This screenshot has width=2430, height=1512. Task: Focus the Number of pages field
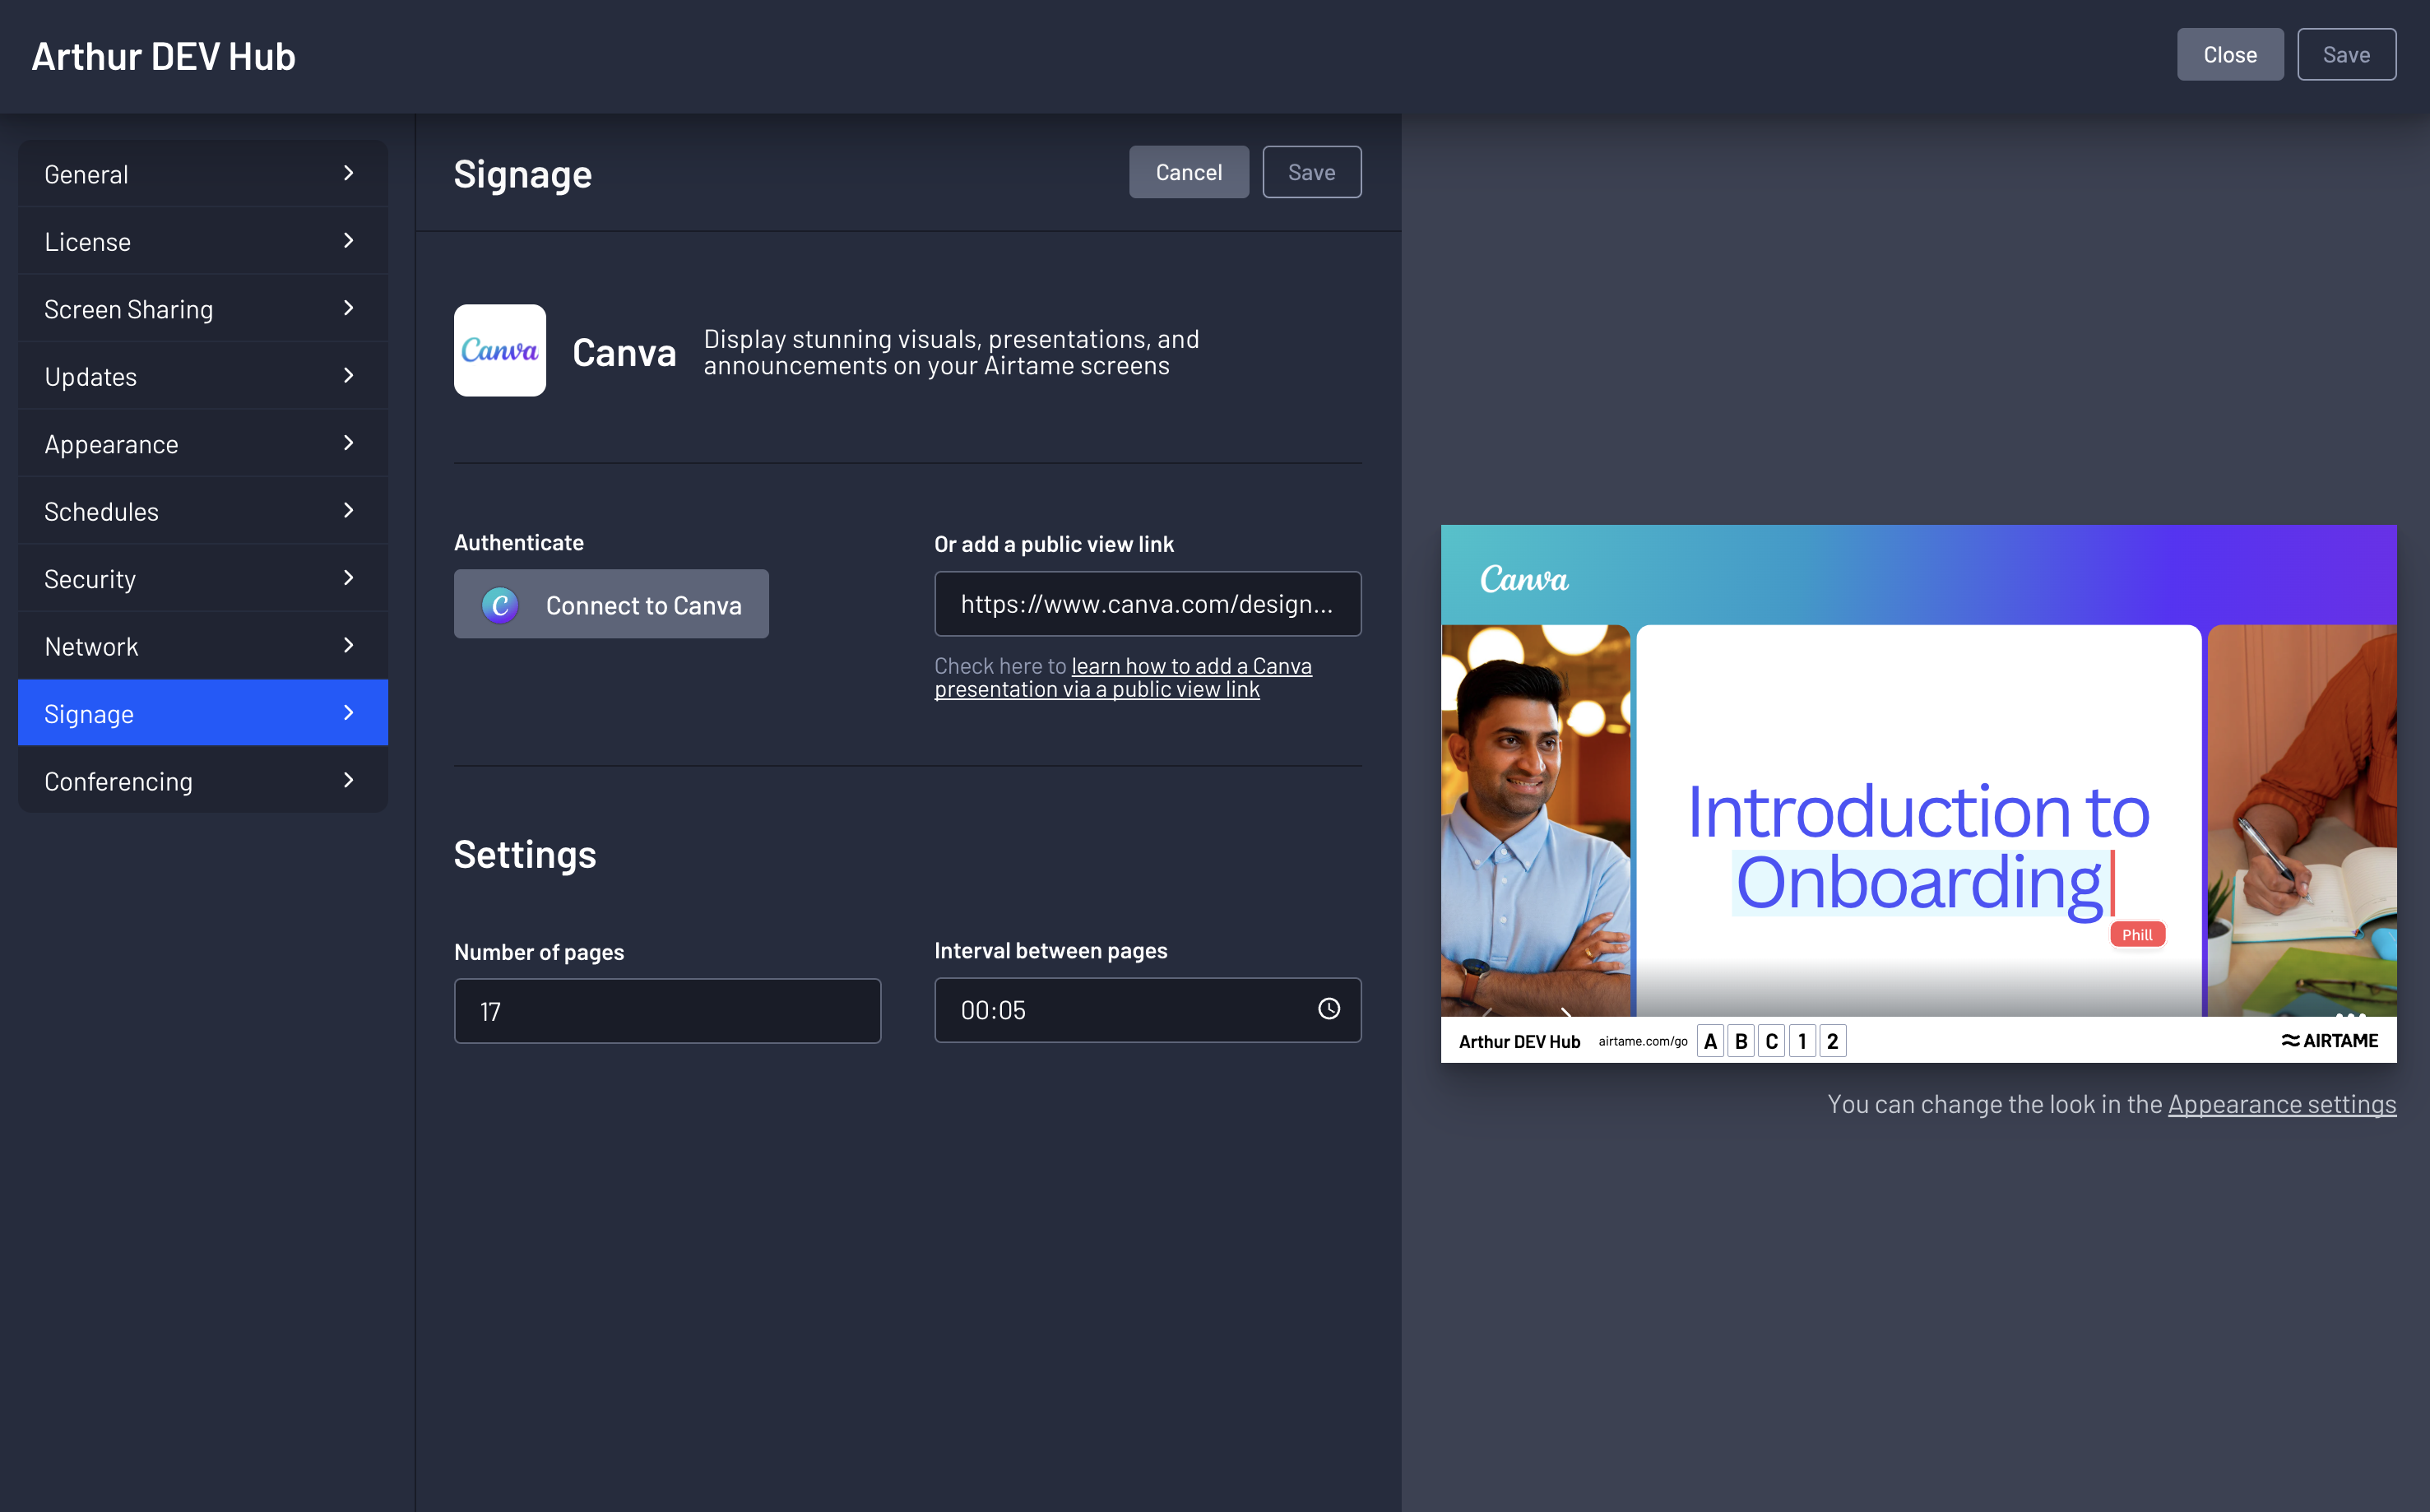click(667, 1011)
